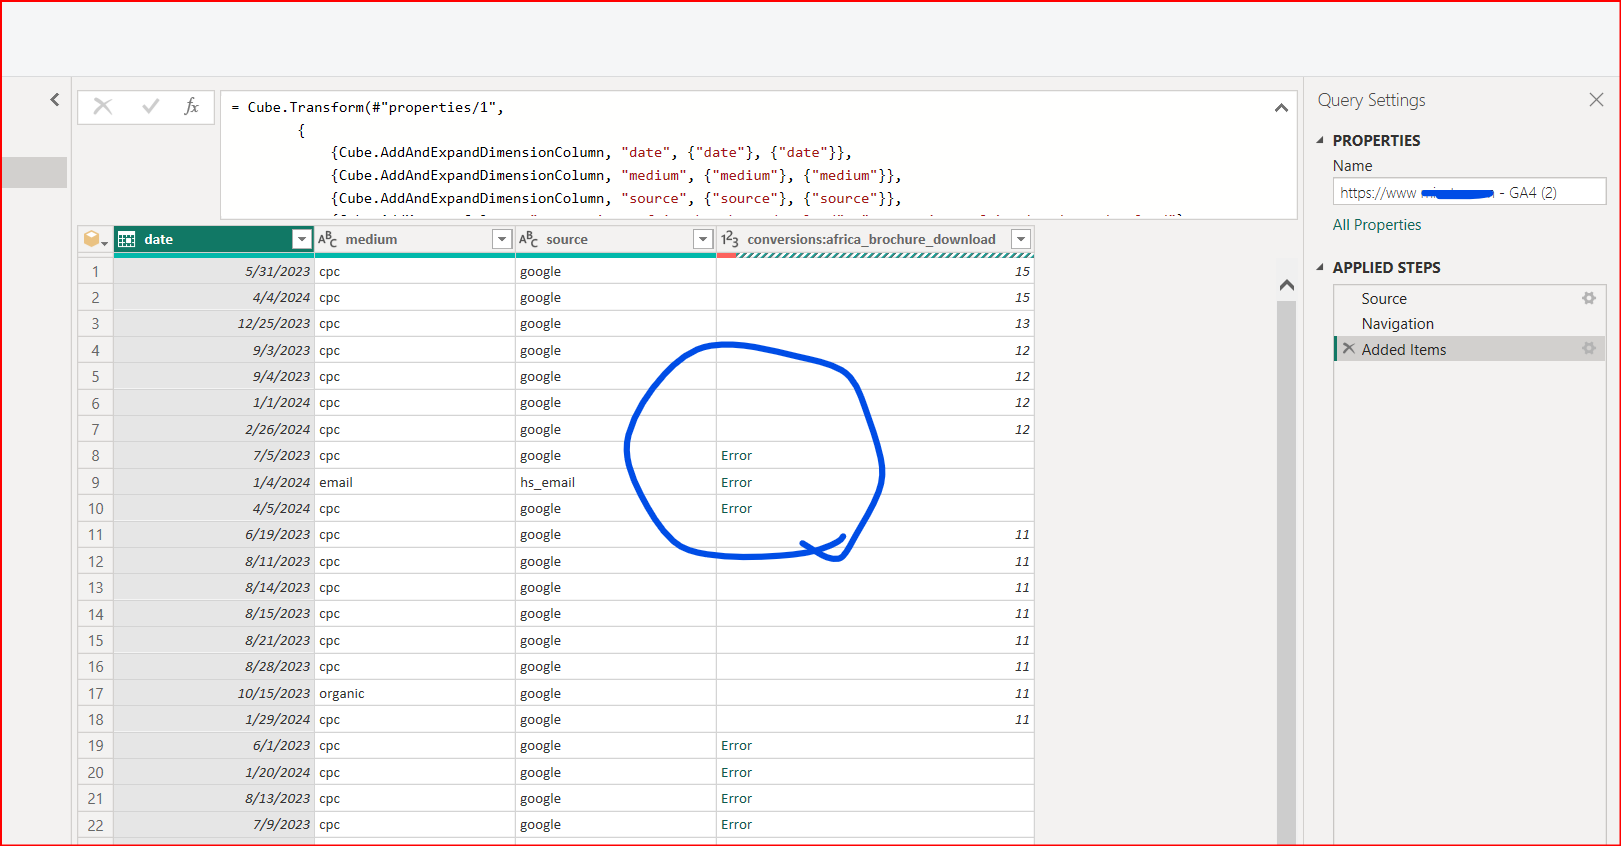
Task: Collapse the PROPERTIES section
Action: [x=1320, y=140]
